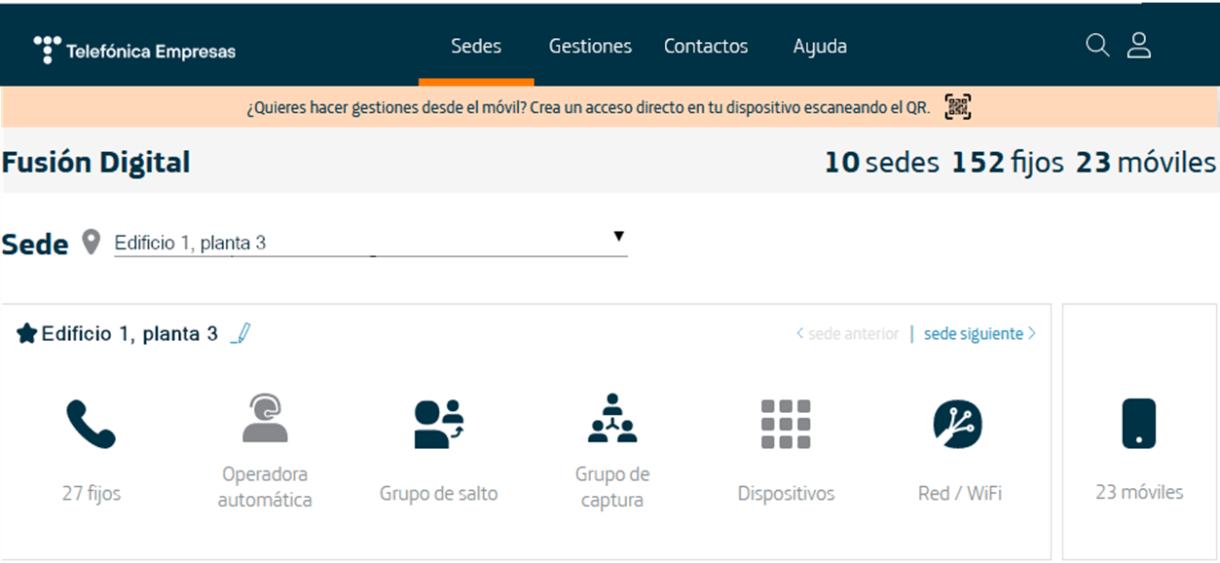Switch to the Contactos menu item
This screenshot has width=1220, height=563.
point(706,47)
